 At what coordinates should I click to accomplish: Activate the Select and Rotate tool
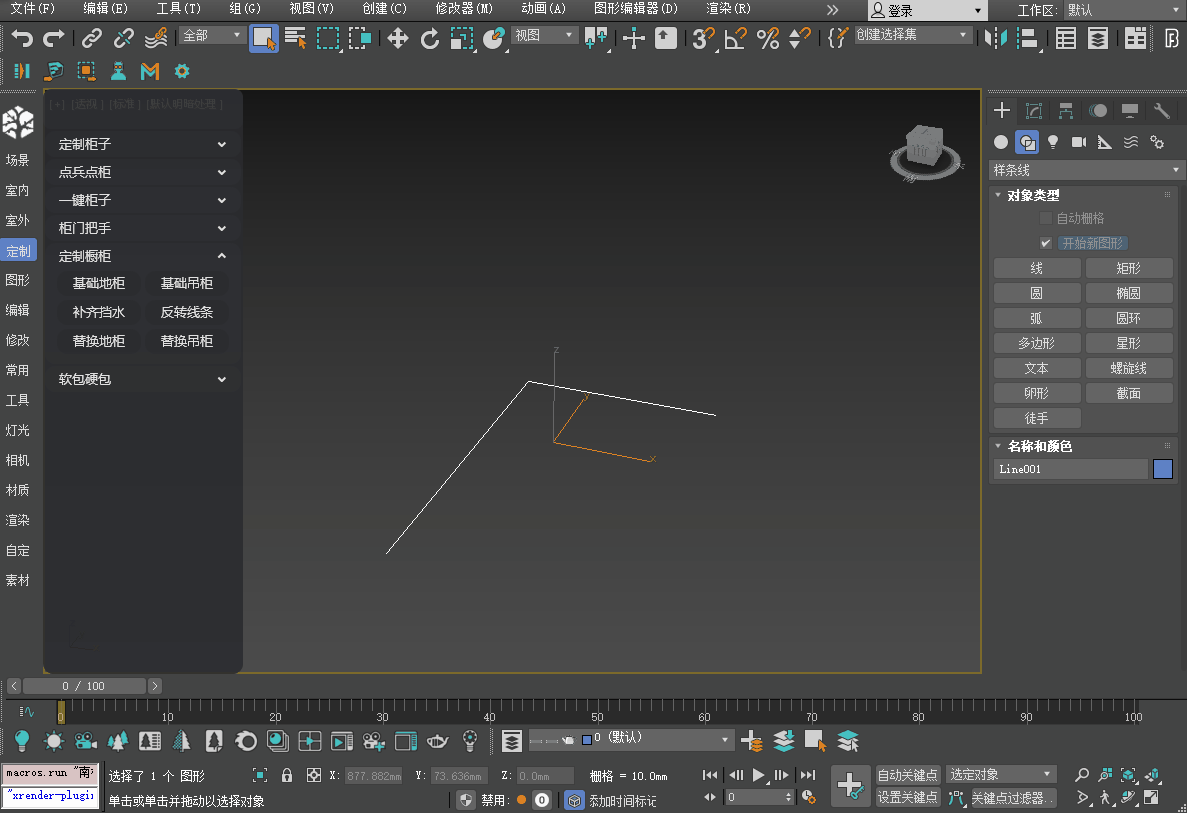pos(429,38)
